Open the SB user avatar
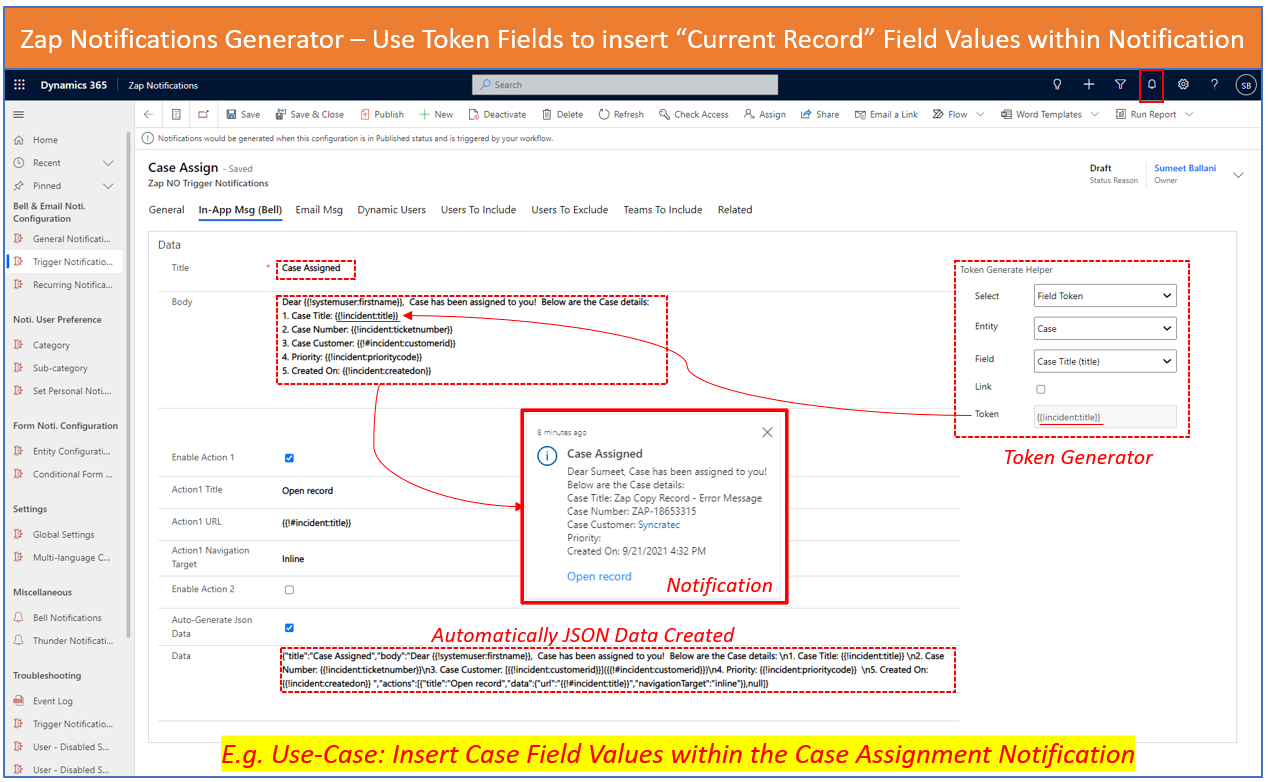The height and width of the screenshot is (782, 1268). 1246,85
